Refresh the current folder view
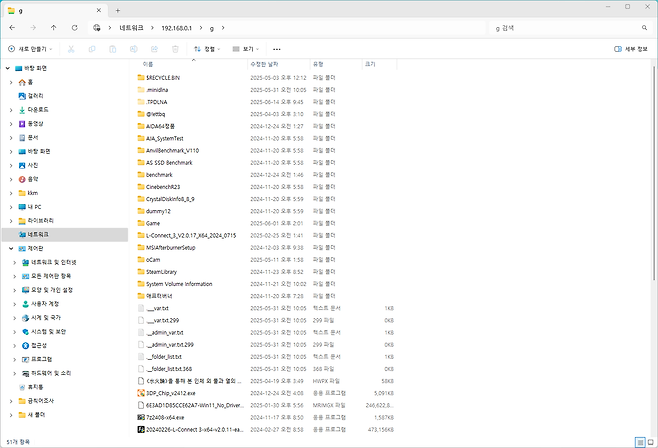658x448 pixels. (75, 28)
